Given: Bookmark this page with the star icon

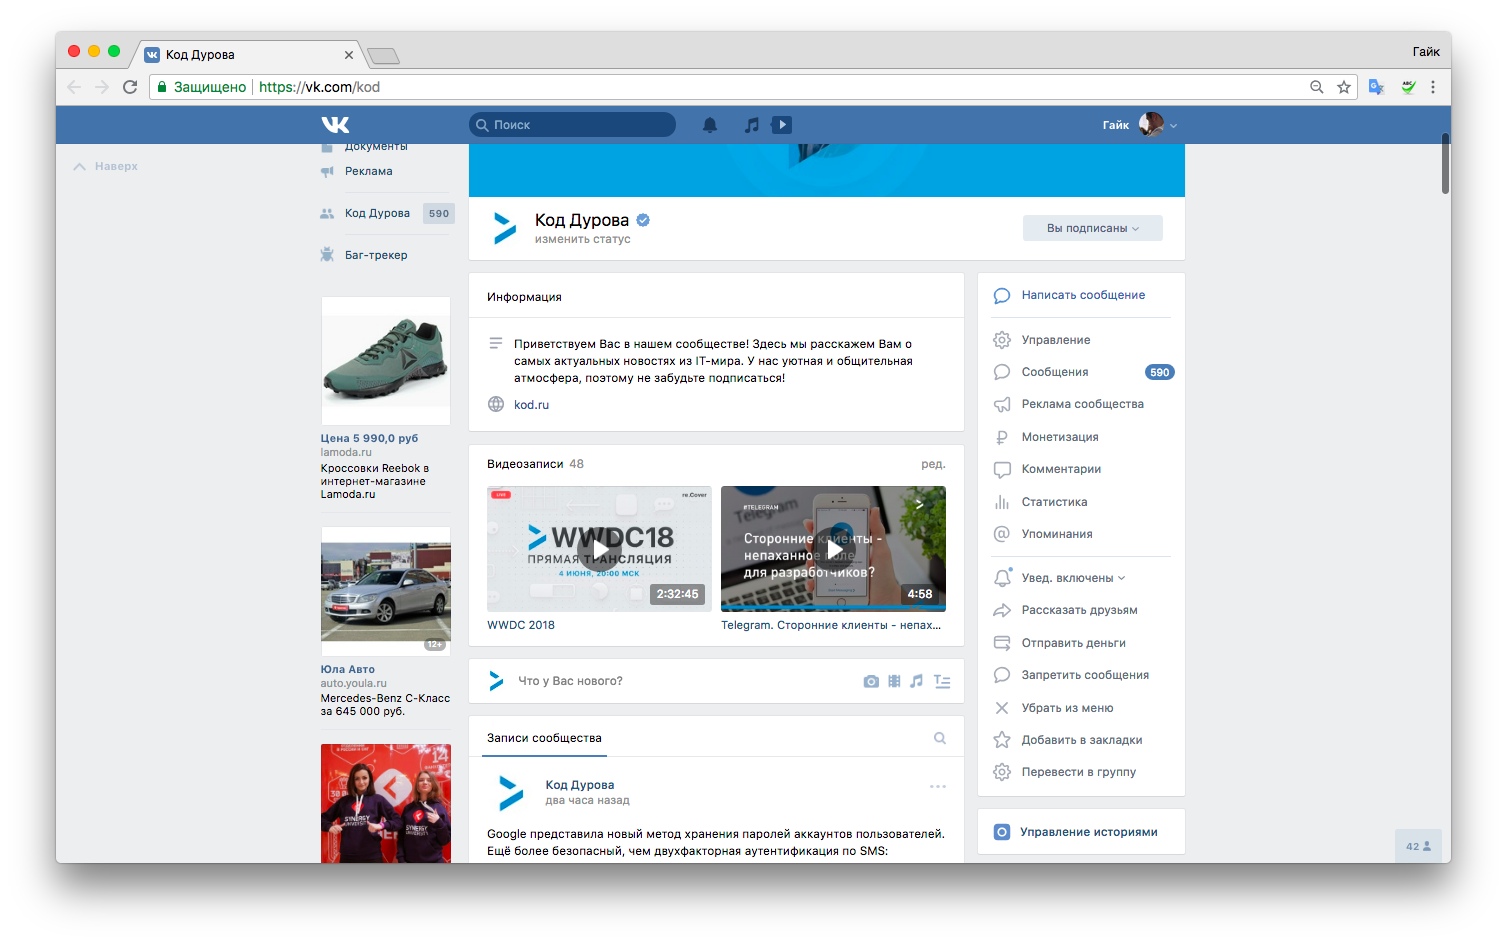Looking at the screenshot, I should (1344, 87).
